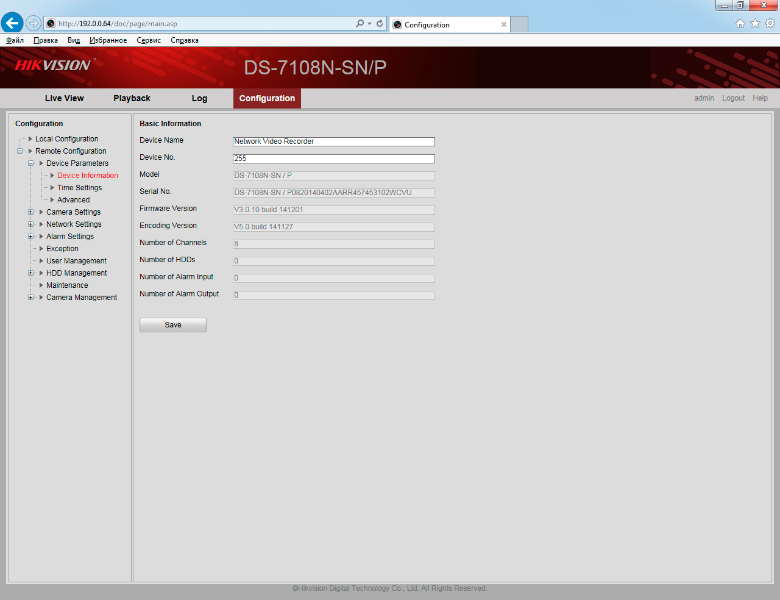
Task: Open the Playback tab
Action: tap(132, 98)
